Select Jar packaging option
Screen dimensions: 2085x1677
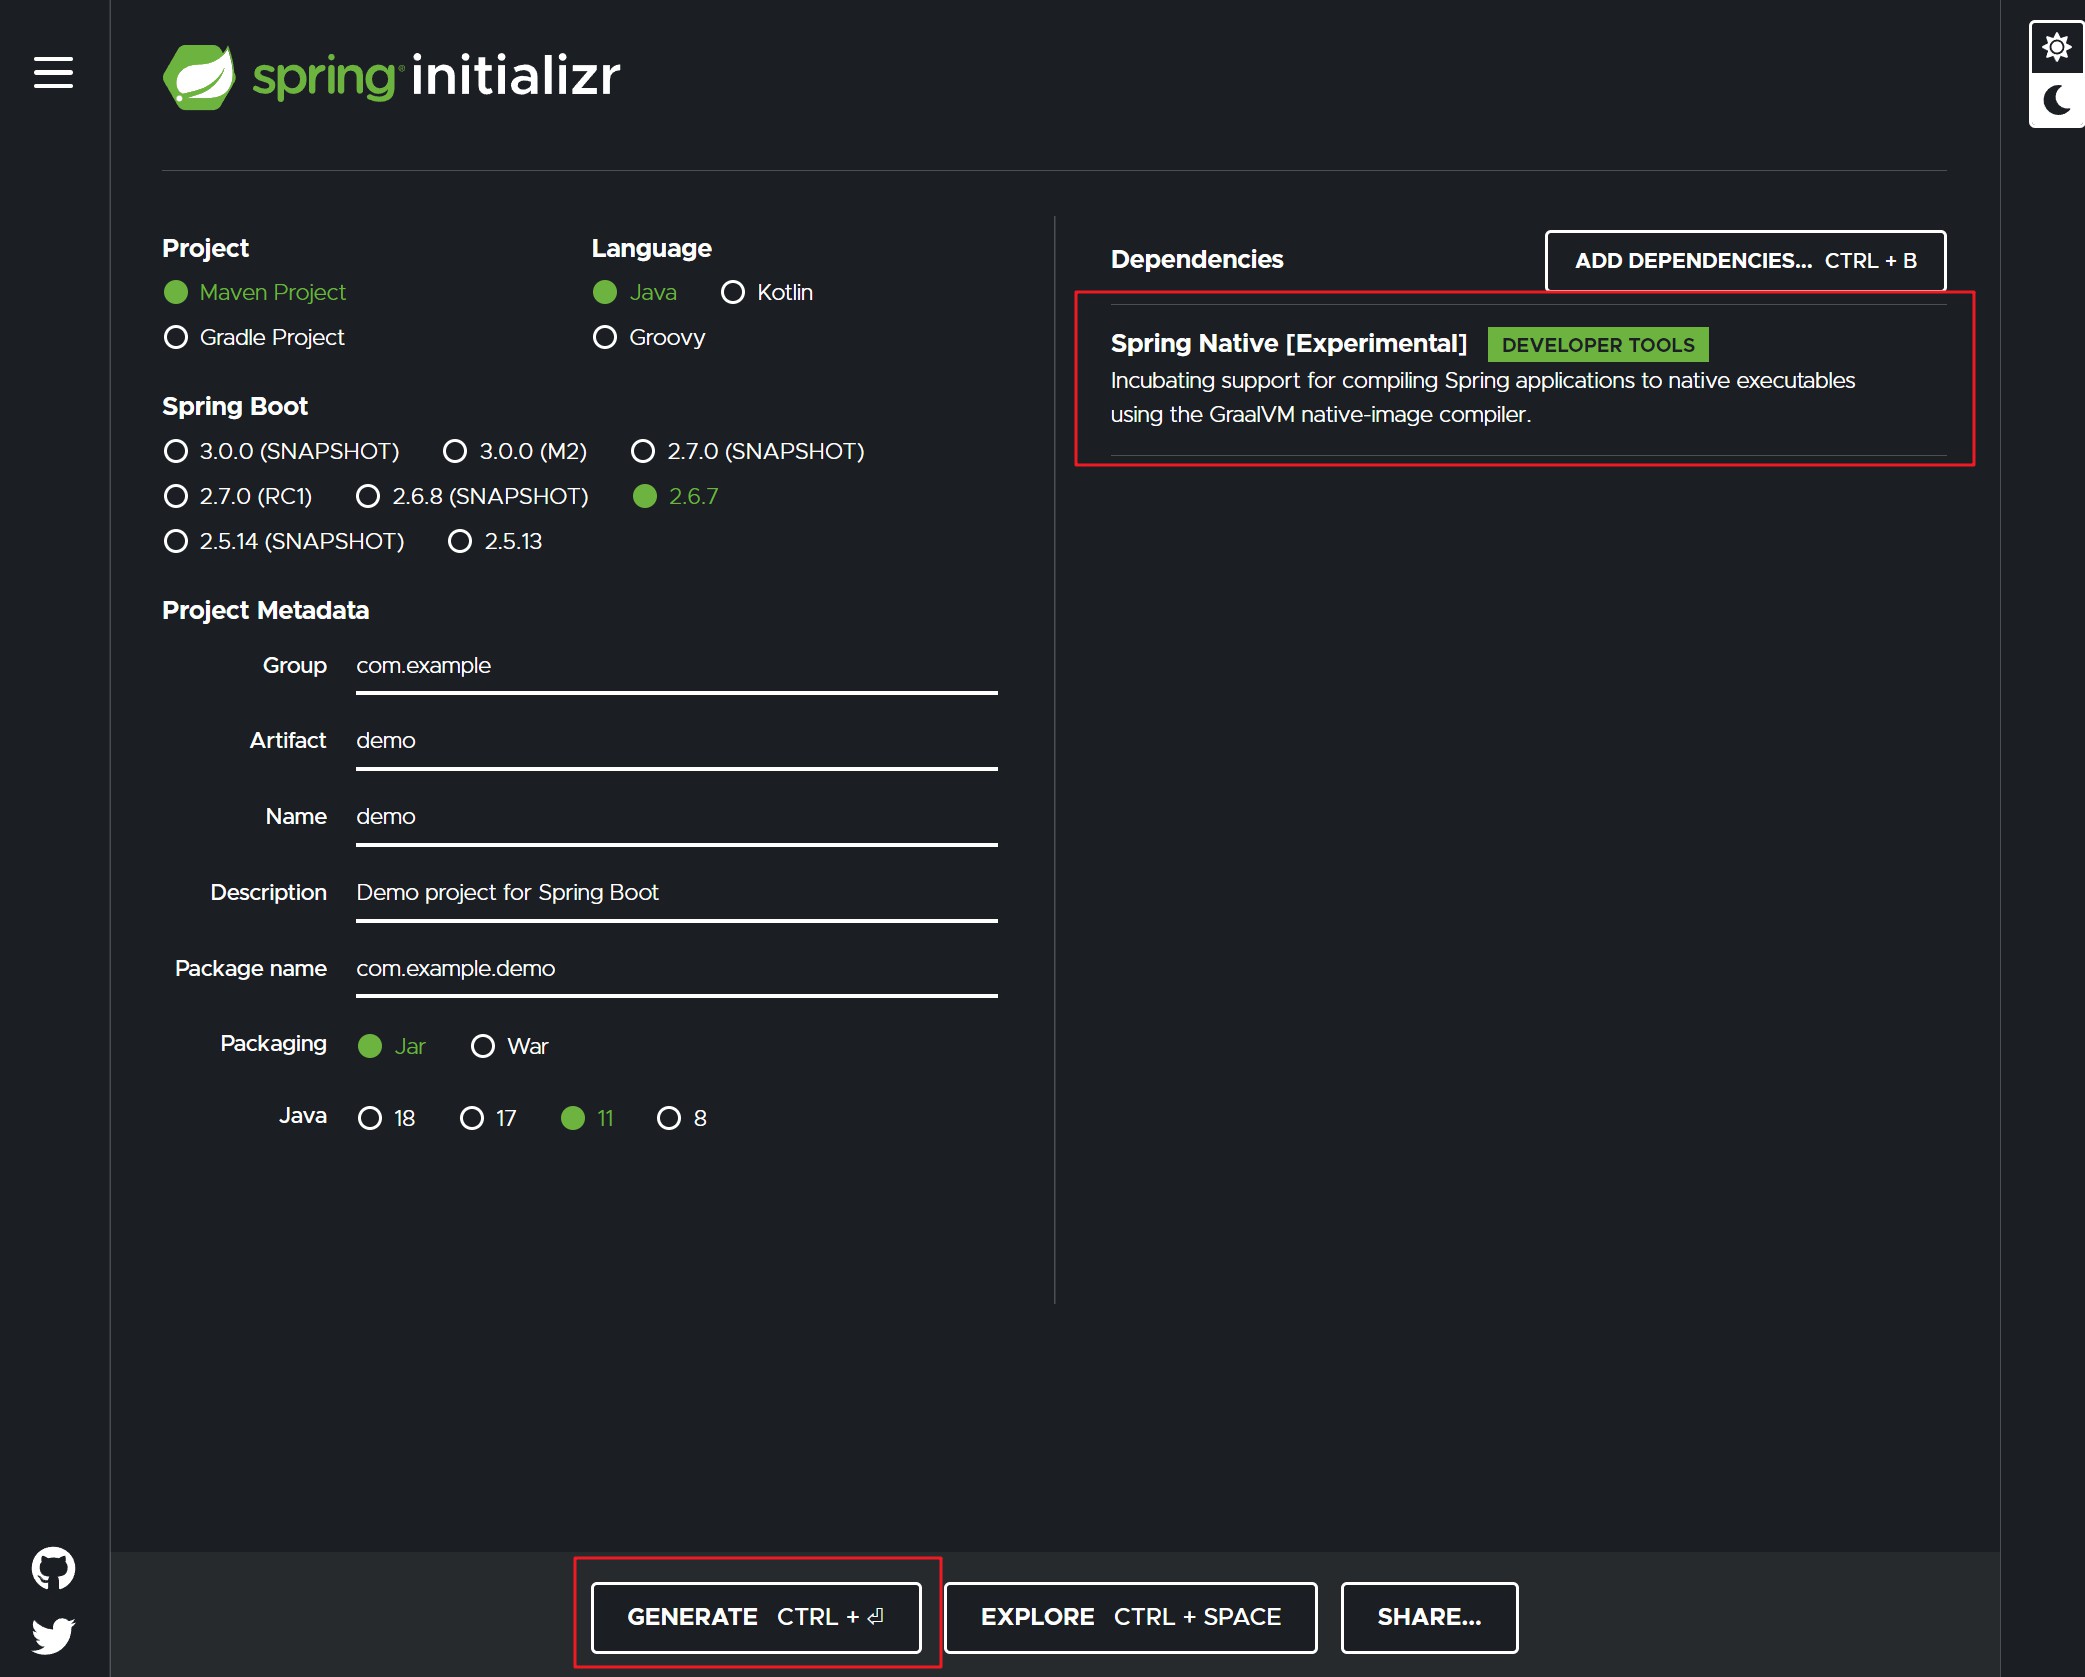[392, 1046]
